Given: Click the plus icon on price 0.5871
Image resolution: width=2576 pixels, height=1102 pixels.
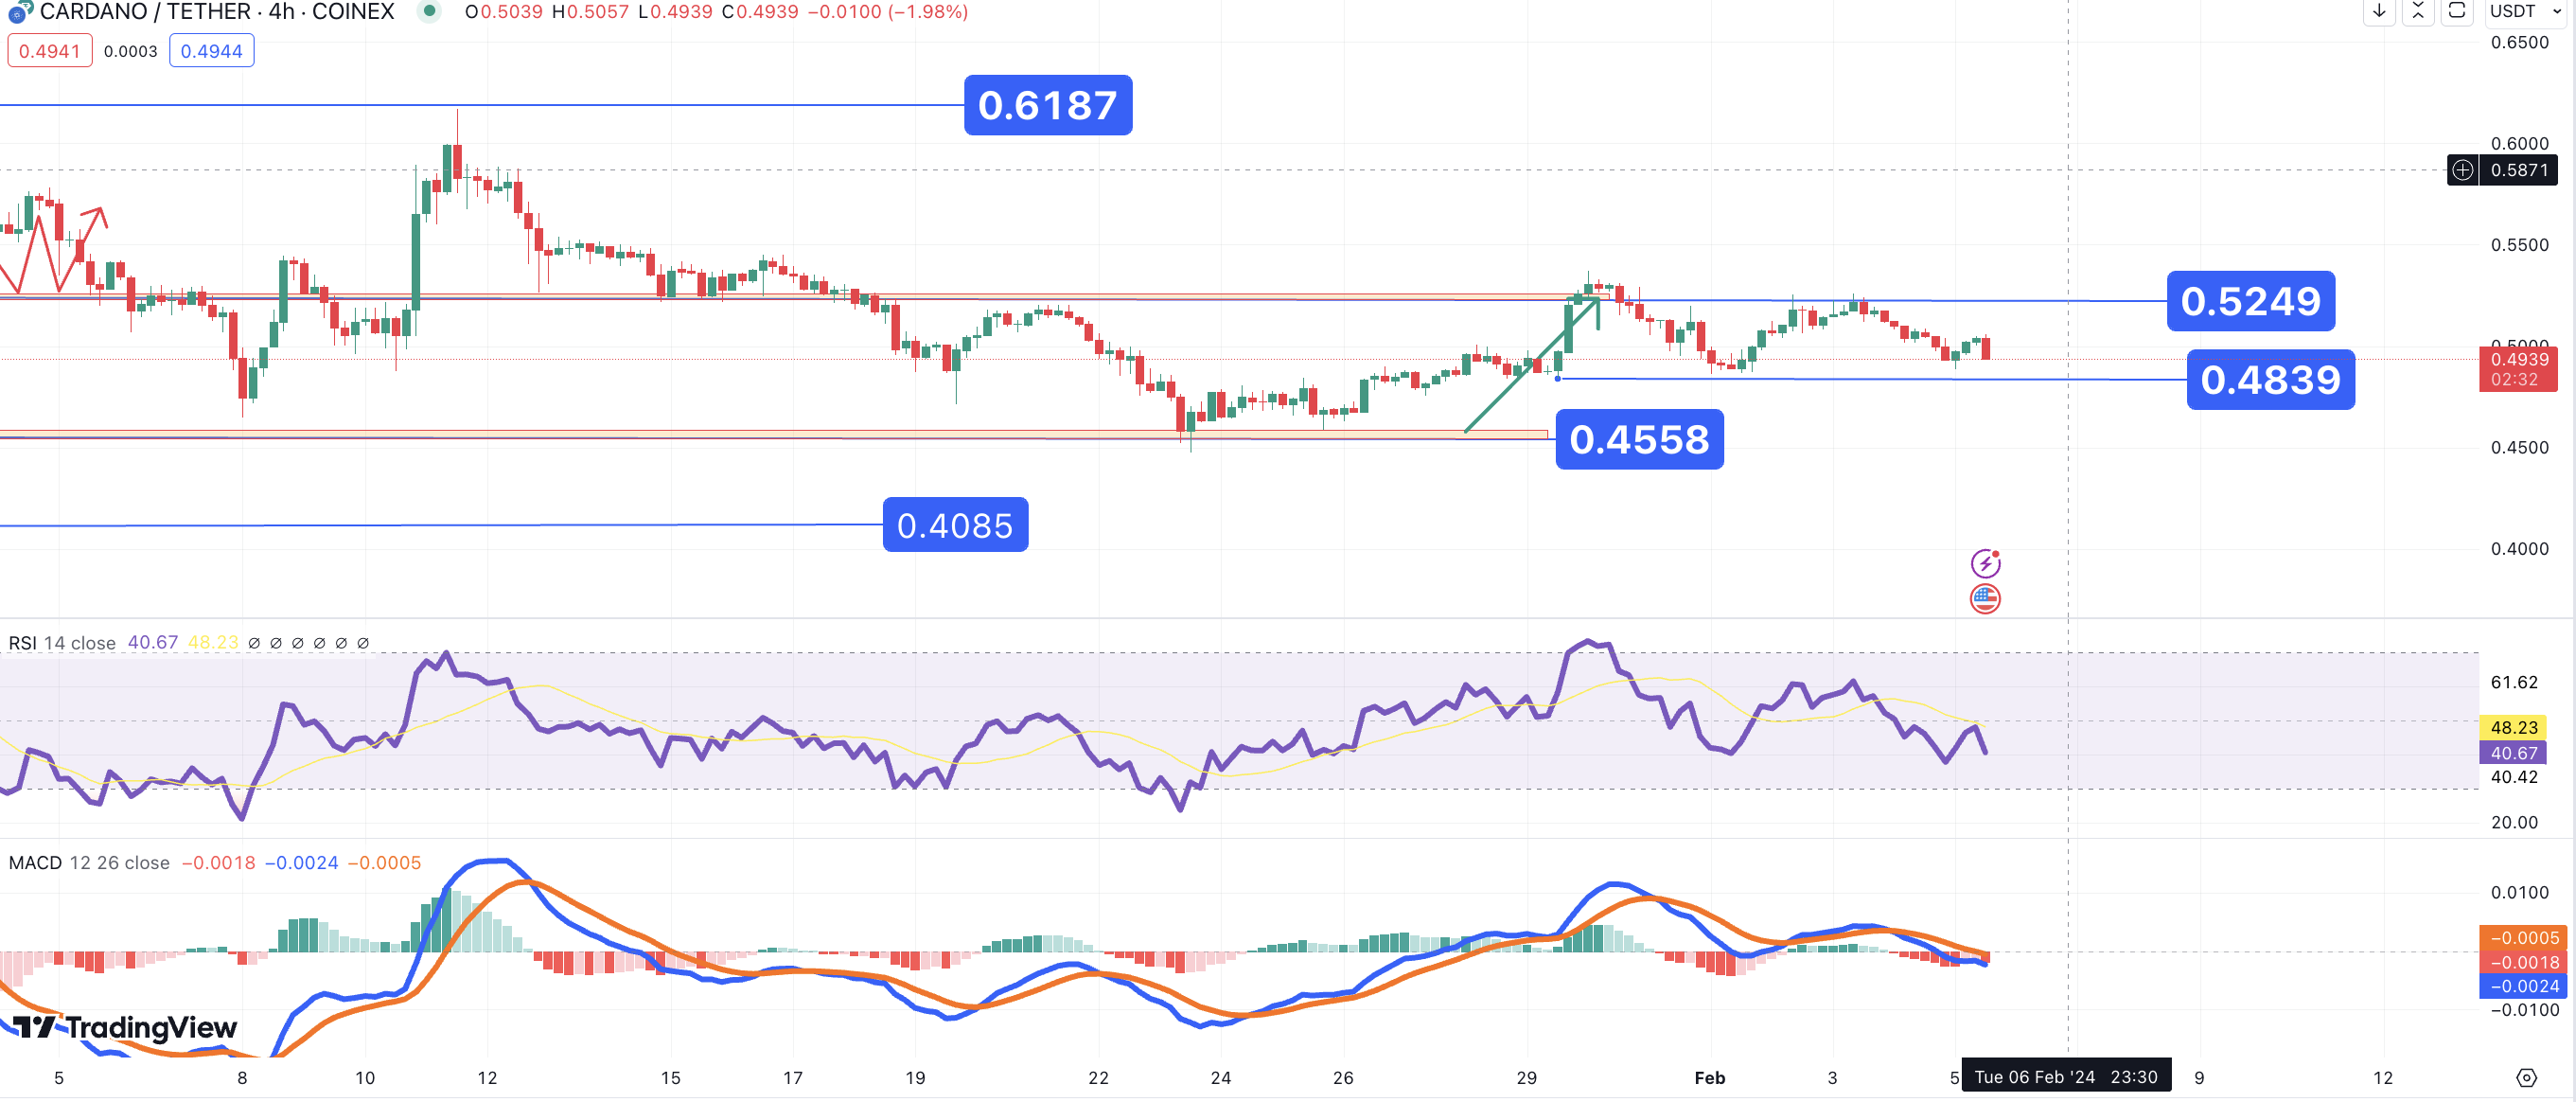Looking at the screenshot, I should click(x=2462, y=170).
